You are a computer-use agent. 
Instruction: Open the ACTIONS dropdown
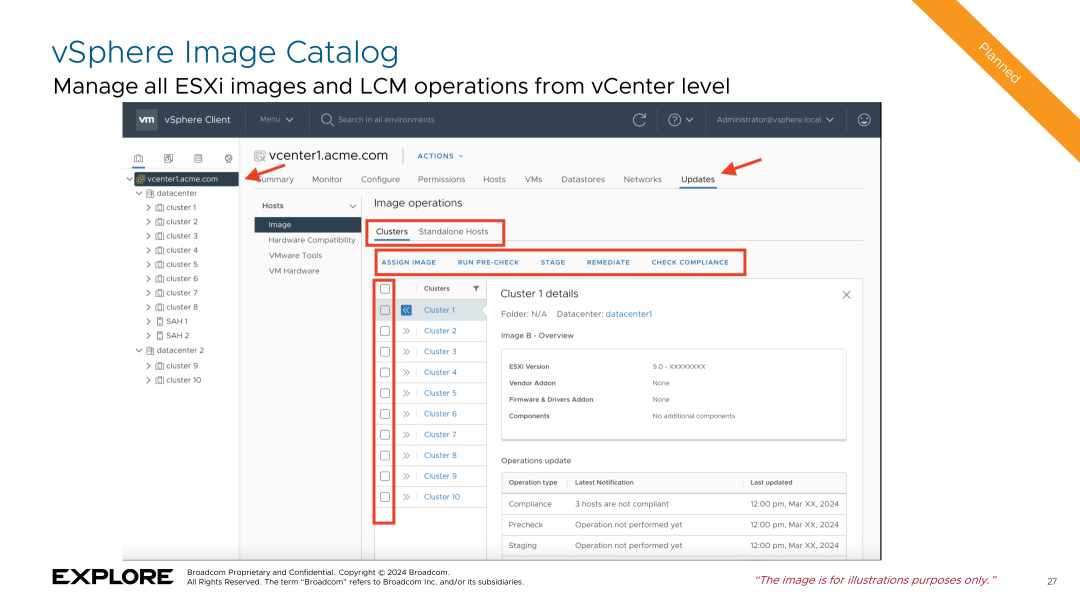pos(440,156)
